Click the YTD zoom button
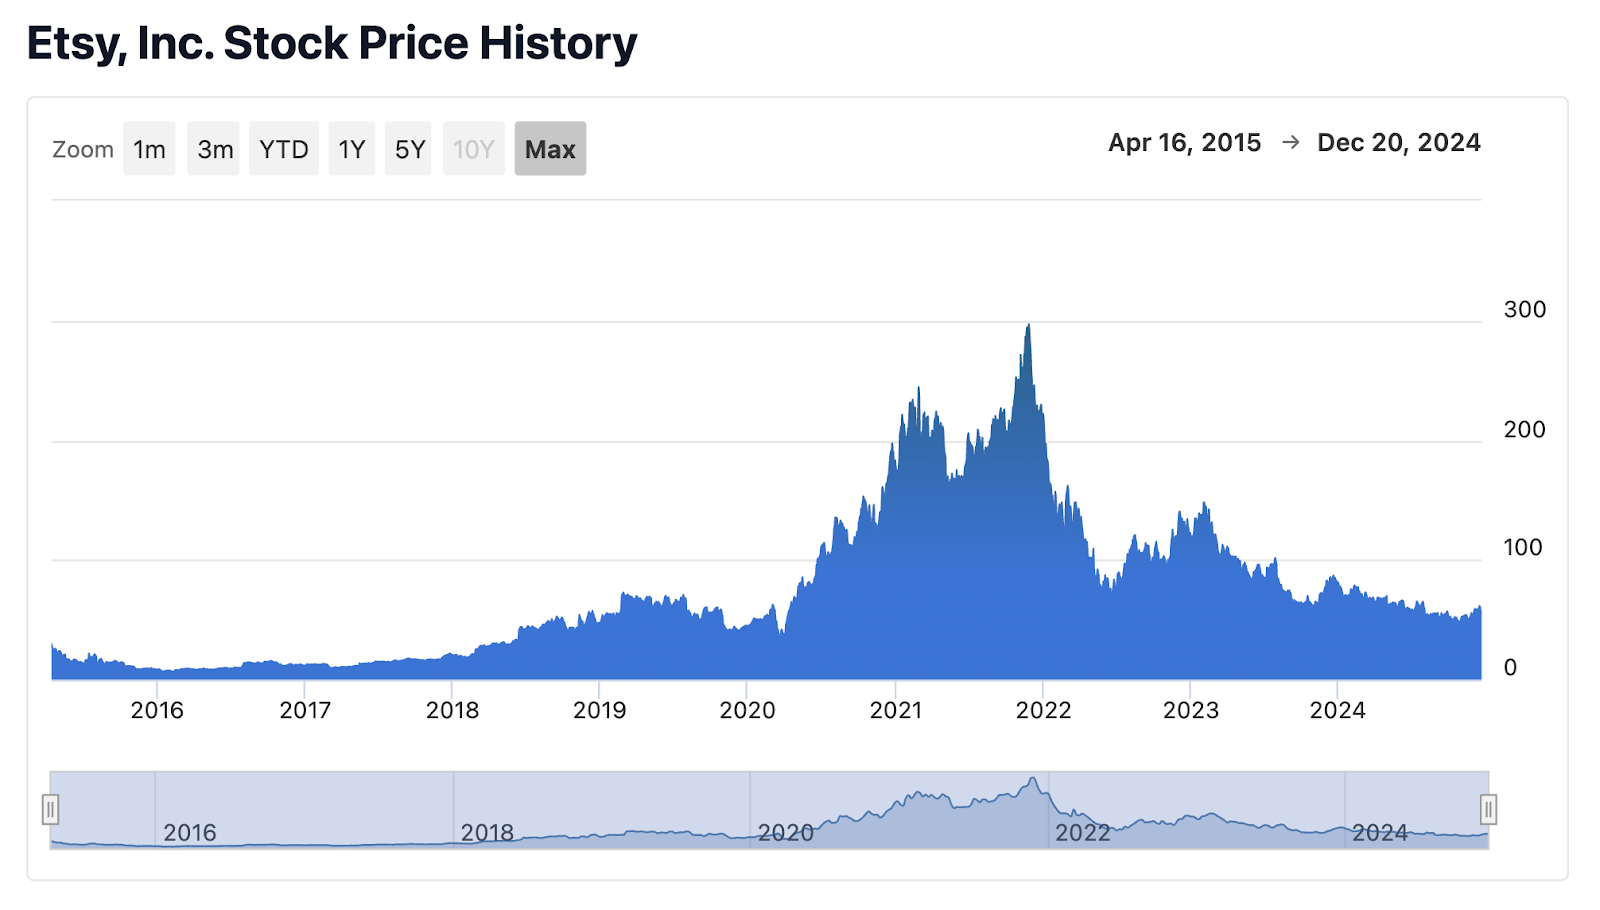The image size is (1600, 910). click(x=283, y=148)
